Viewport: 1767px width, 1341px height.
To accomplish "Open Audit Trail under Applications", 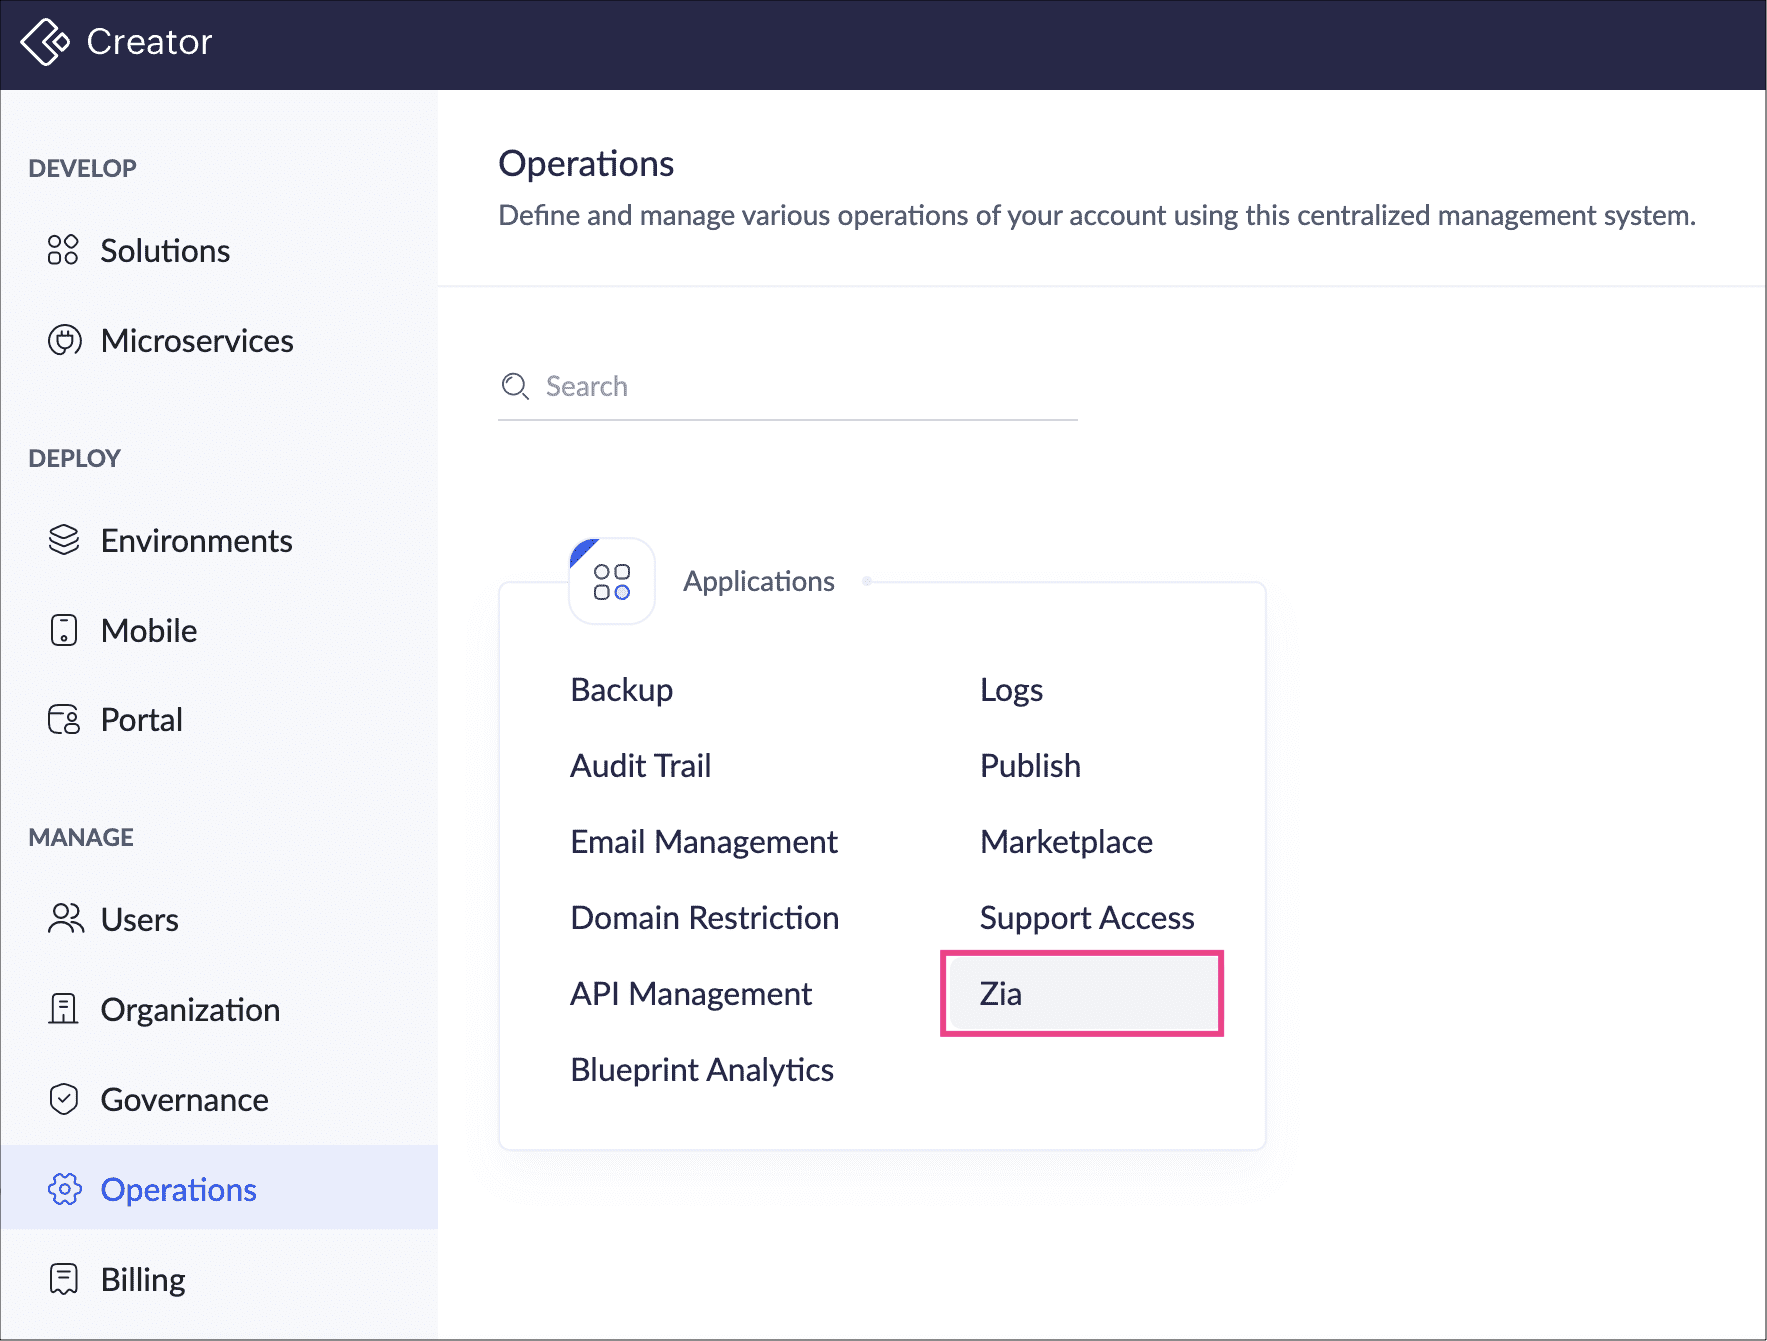I will pos(640,766).
